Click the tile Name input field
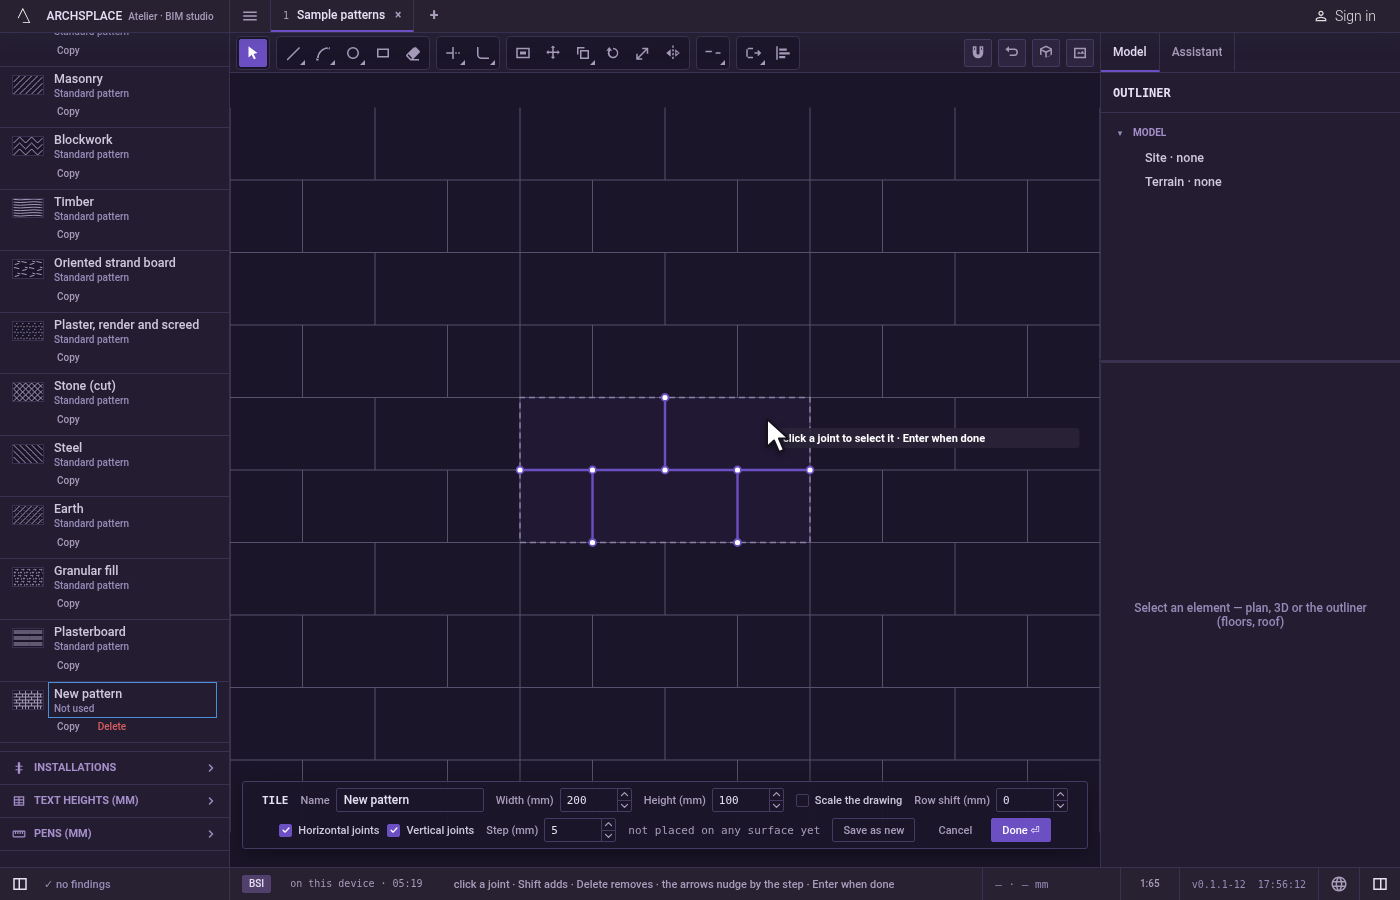 pos(410,800)
